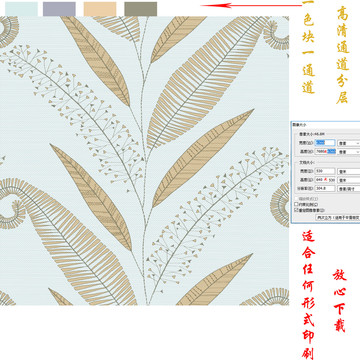Toggle the disabled scale styles checkbox
Viewport: 360px width, 360px height.
pyautogui.click(x=296, y=199)
